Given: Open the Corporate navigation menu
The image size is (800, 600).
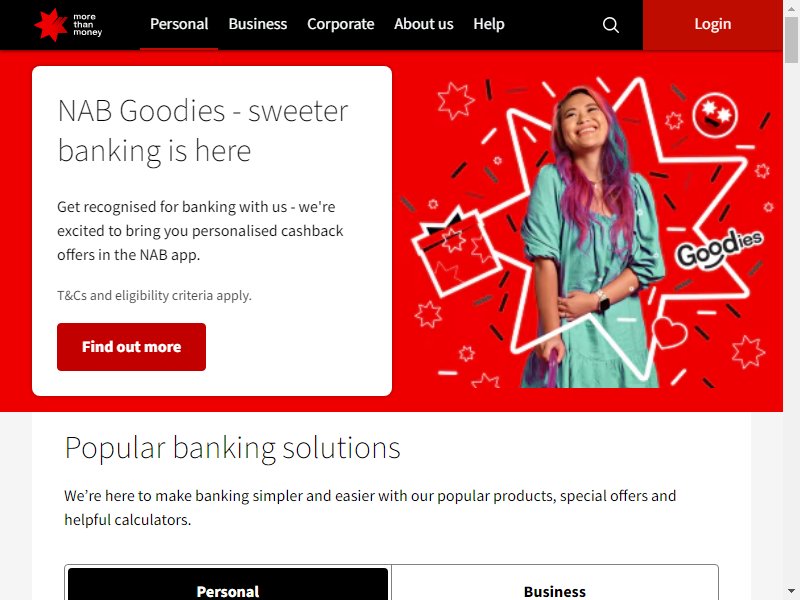Looking at the screenshot, I should pyautogui.click(x=341, y=24).
